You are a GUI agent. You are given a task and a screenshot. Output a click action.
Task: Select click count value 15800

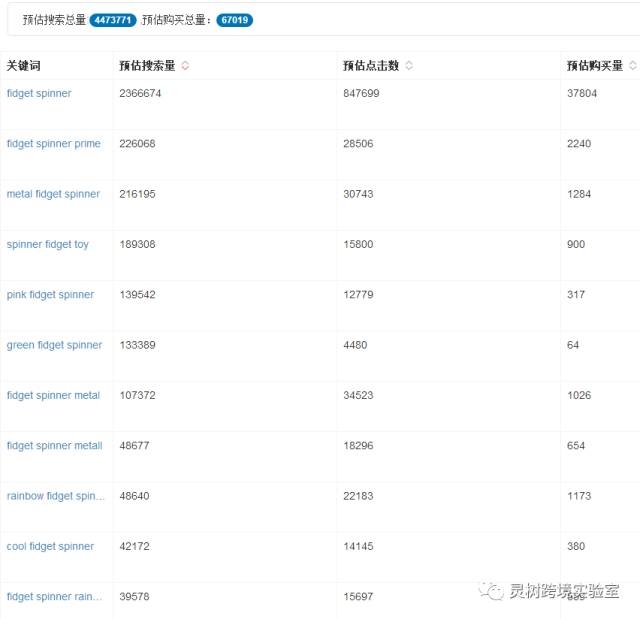[358, 244]
